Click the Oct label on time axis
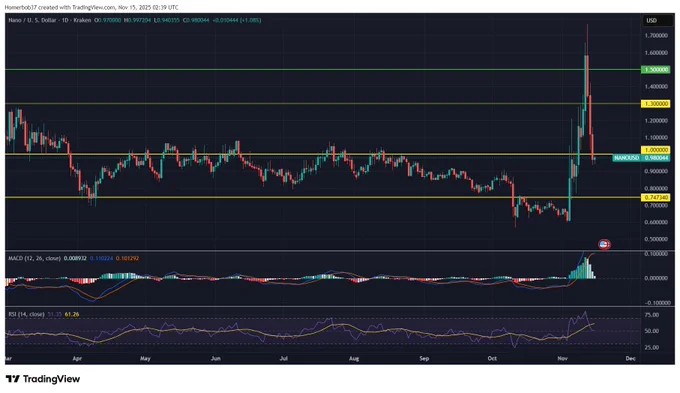680x393 pixels. pos(492,359)
